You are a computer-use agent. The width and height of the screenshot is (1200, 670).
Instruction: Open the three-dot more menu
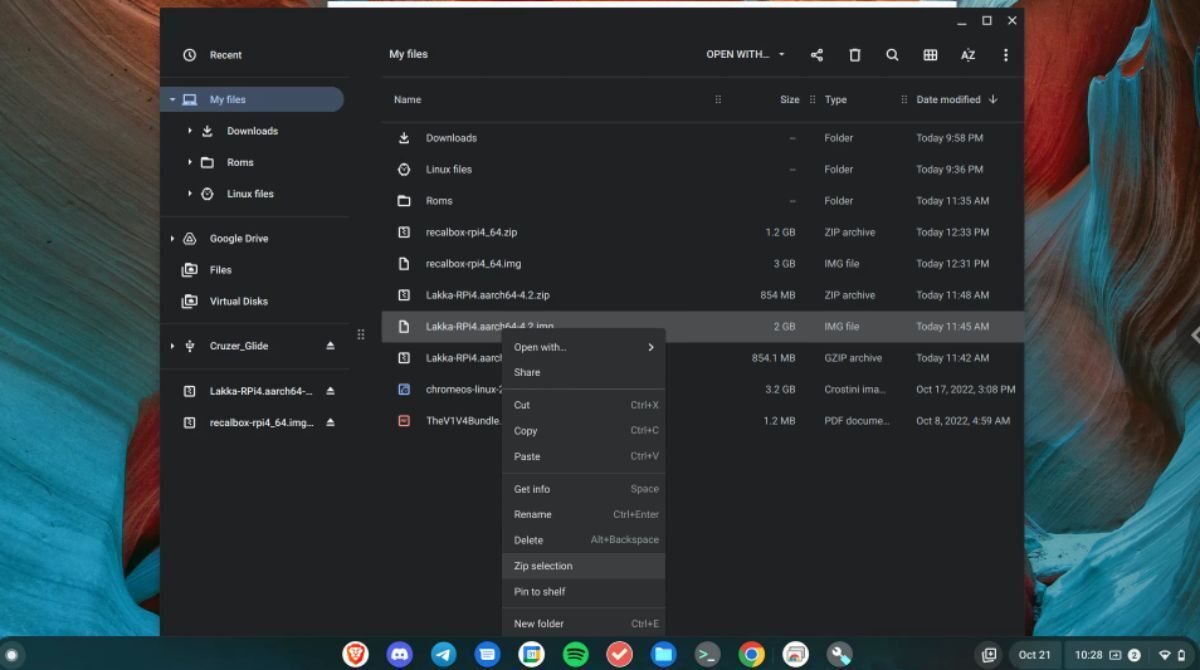point(1006,55)
